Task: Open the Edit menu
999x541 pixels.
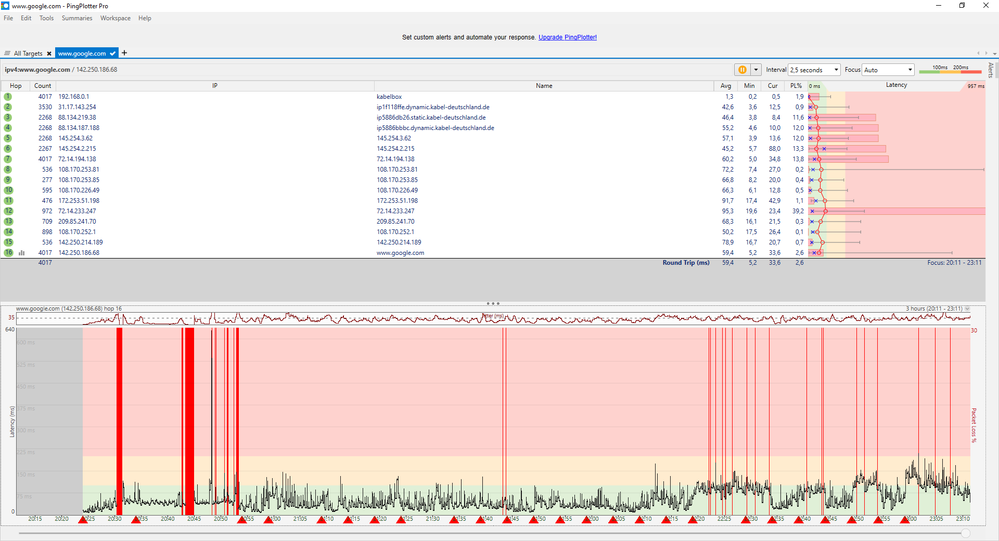Action: (x=26, y=18)
